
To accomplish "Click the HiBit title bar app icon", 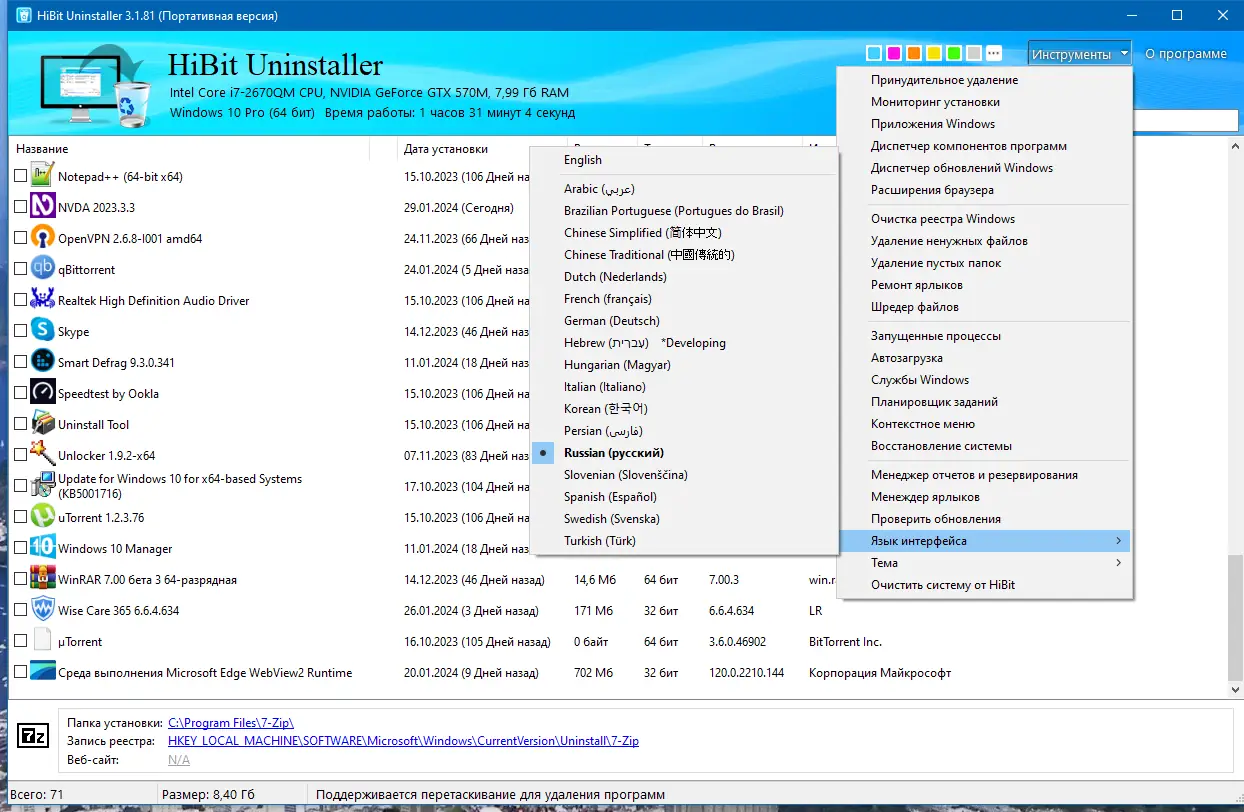I will 23,16.
